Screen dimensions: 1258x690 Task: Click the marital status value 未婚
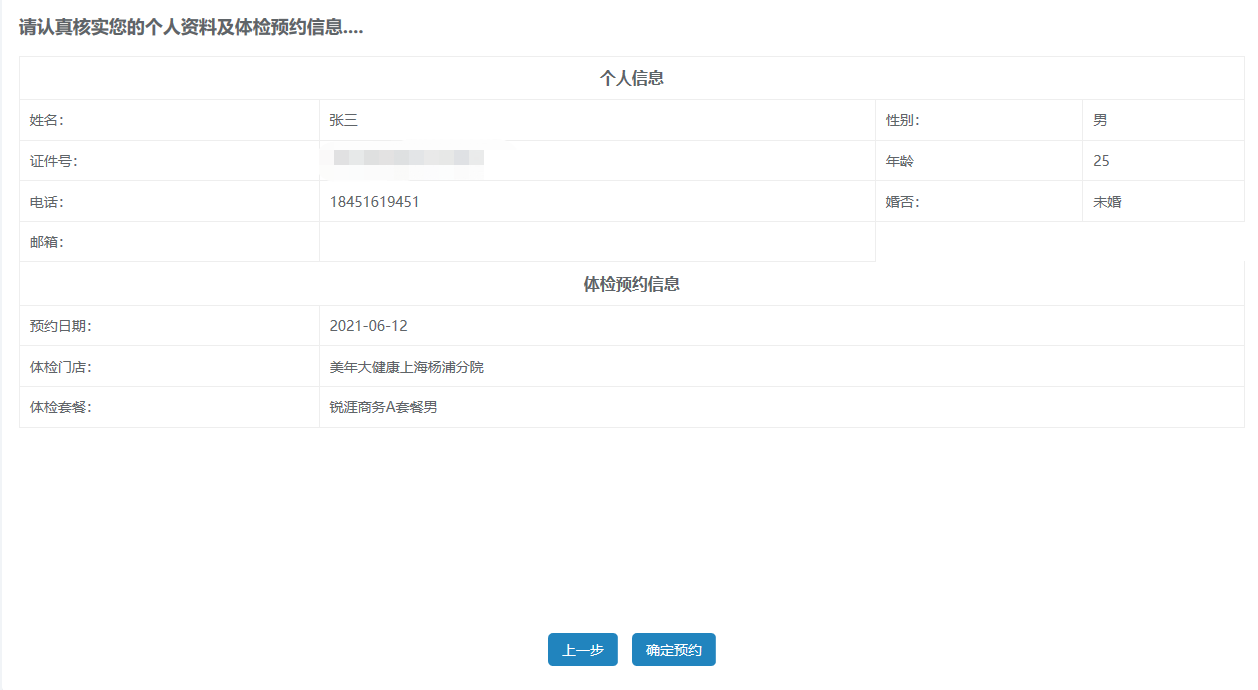(x=1107, y=202)
